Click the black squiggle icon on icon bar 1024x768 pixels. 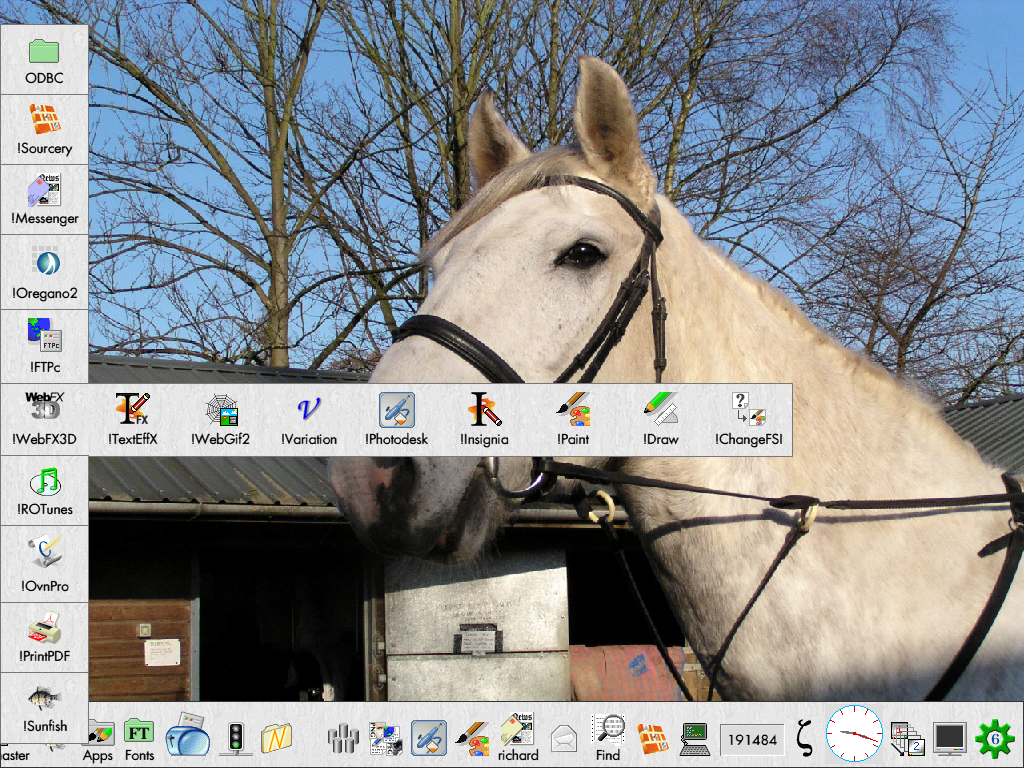click(805, 738)
